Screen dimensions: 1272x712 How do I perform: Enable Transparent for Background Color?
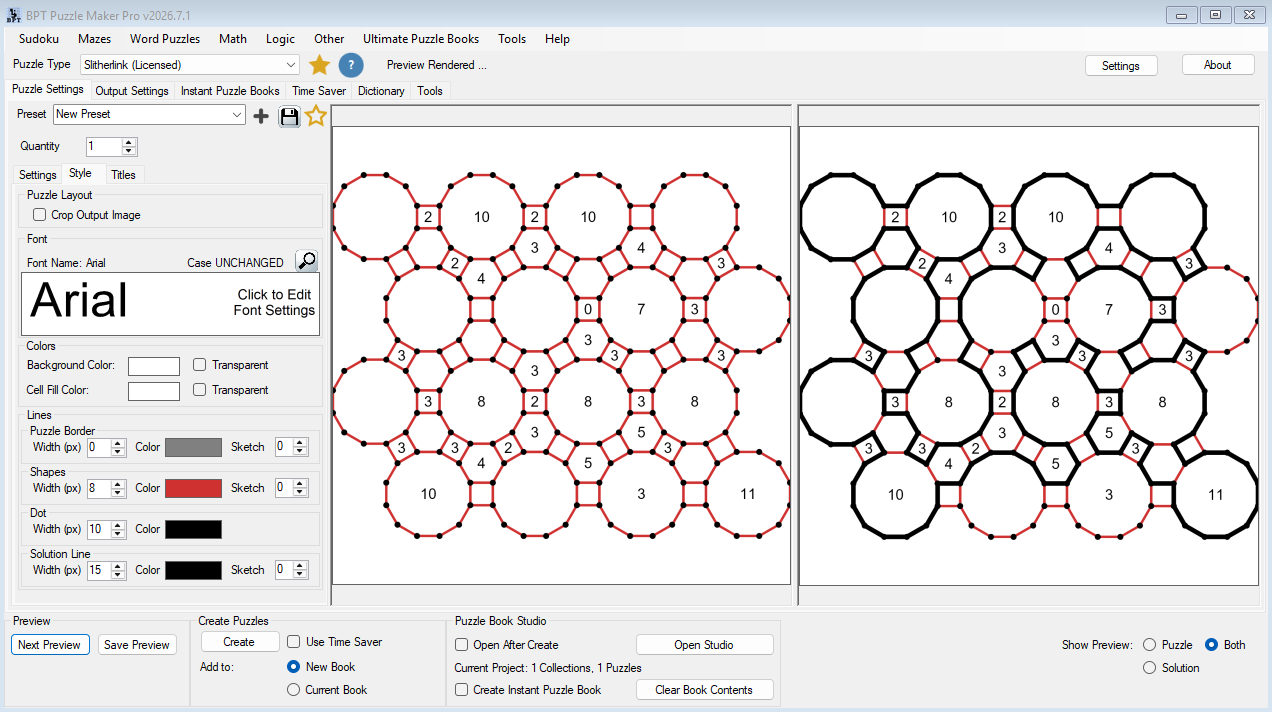point(200,365)
